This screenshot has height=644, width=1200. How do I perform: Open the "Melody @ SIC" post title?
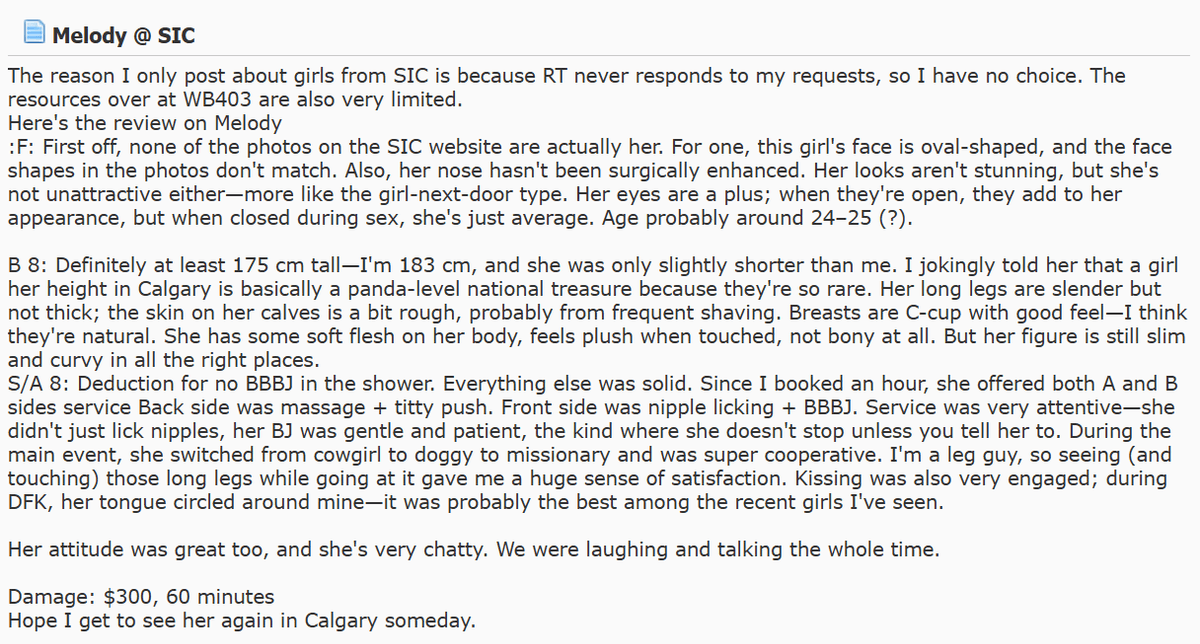[123, 37]
